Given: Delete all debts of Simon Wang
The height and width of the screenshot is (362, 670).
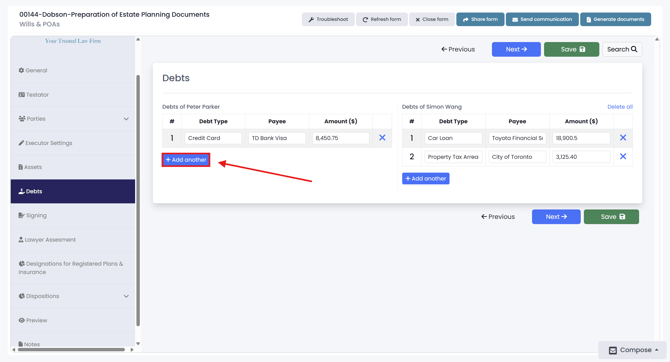Looking at the screenshot, I should point(620,107).
